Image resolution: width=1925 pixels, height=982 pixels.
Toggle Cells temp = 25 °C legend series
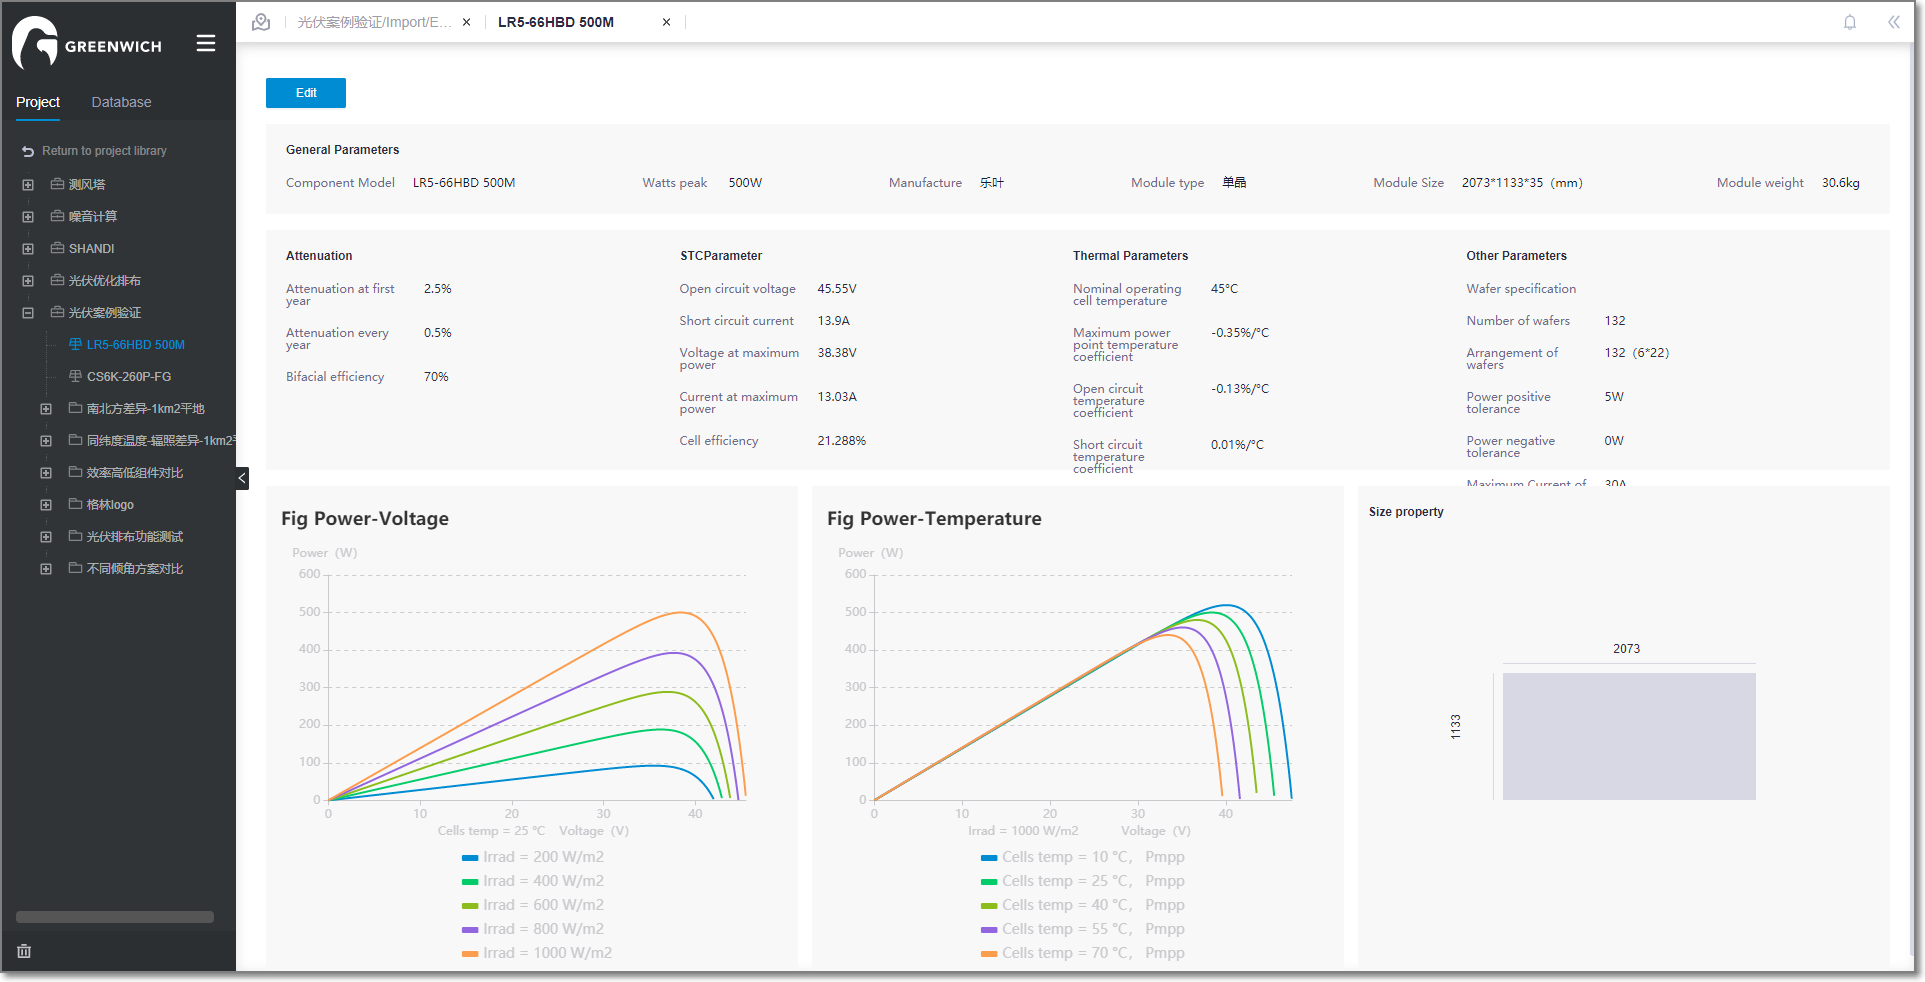[x=1083, y=881]
